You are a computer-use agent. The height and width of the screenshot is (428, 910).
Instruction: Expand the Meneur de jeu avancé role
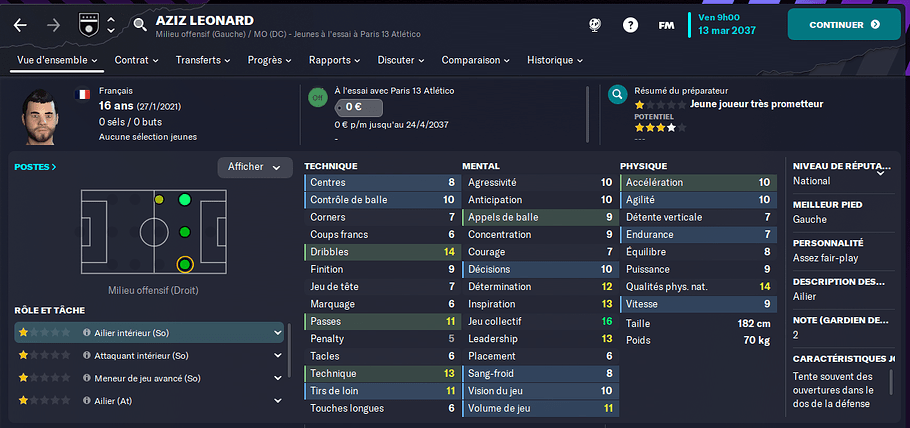tap(278, 378)
